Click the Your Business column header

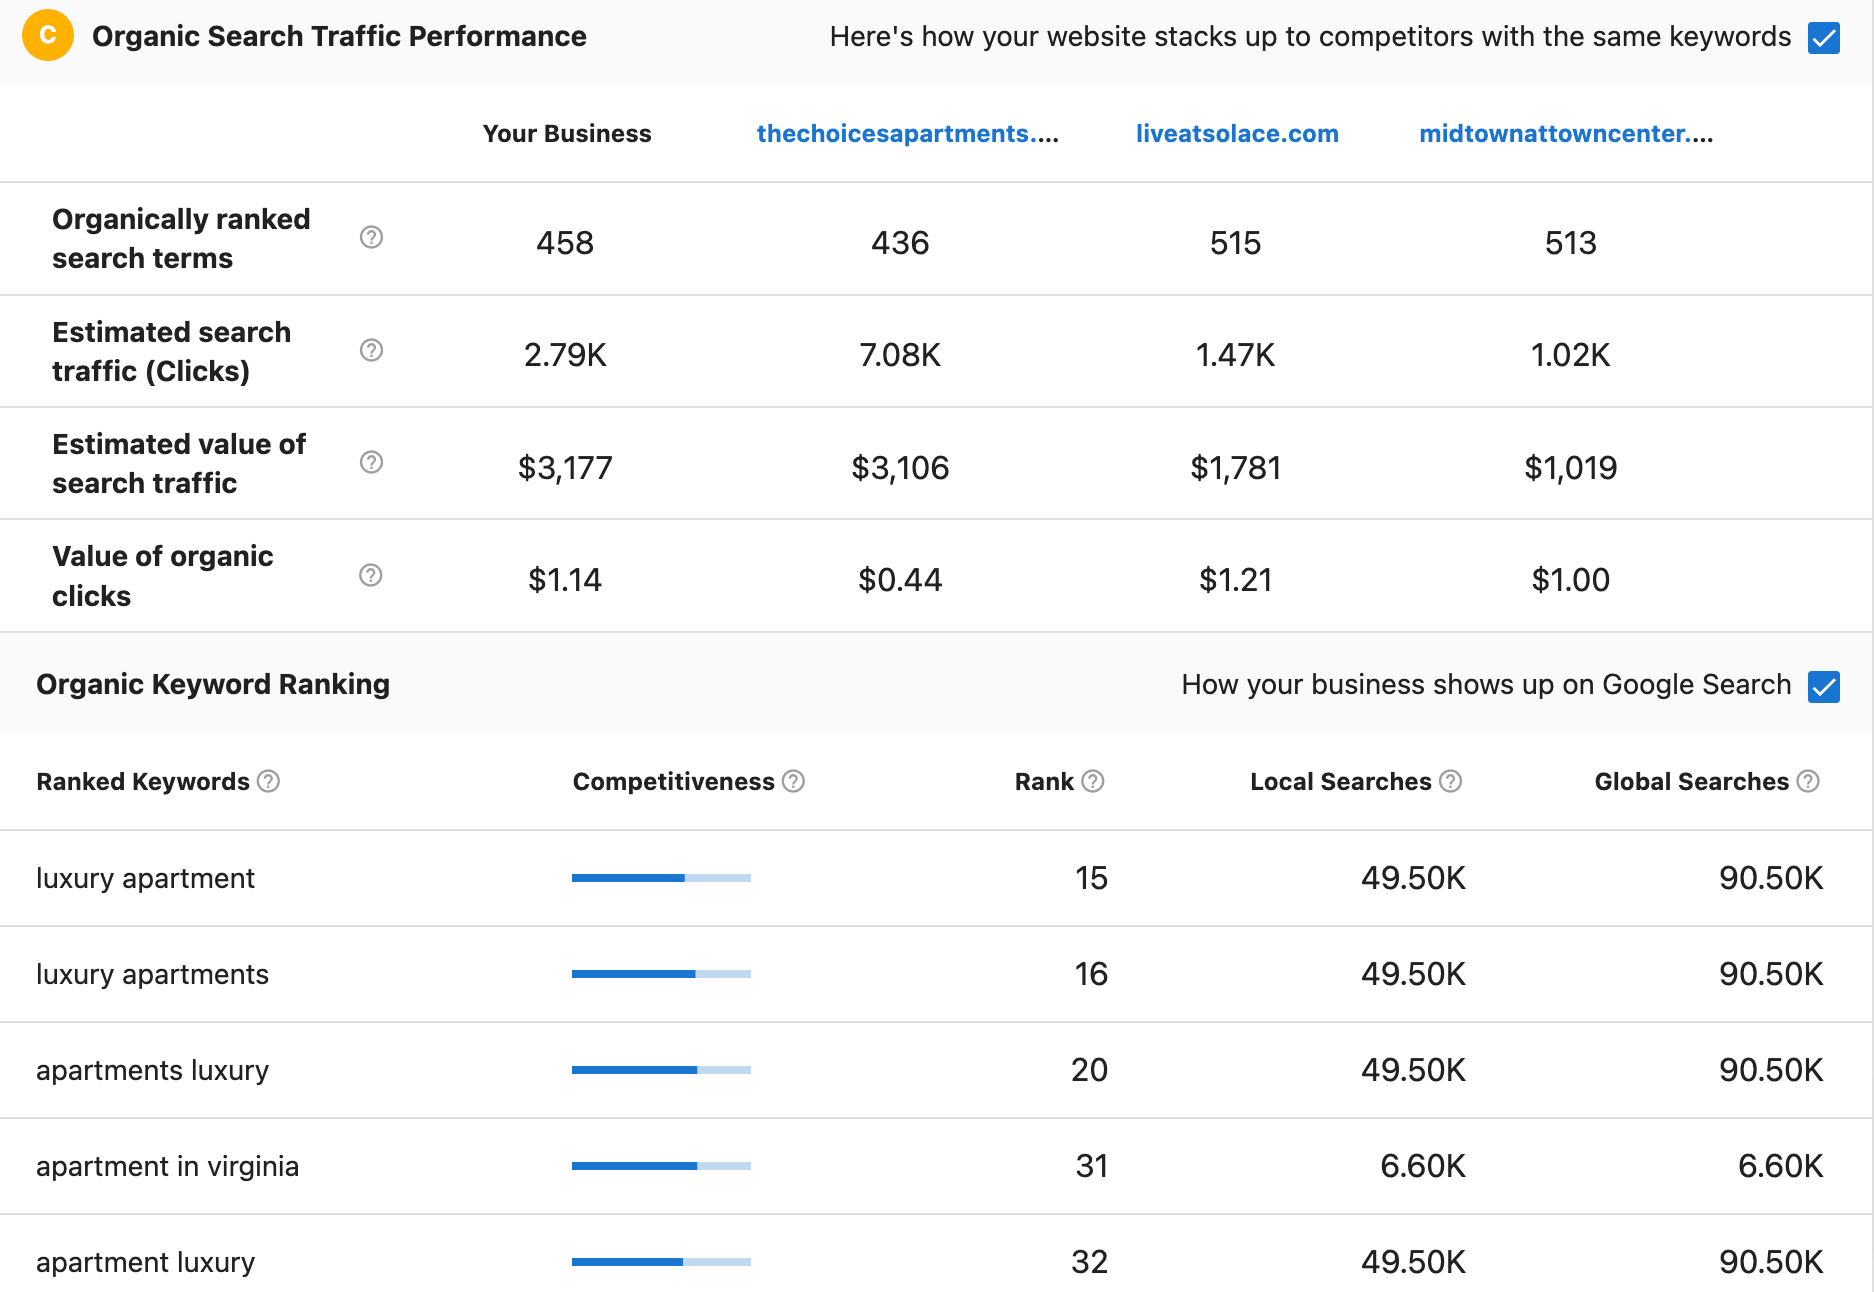point(566,133)
